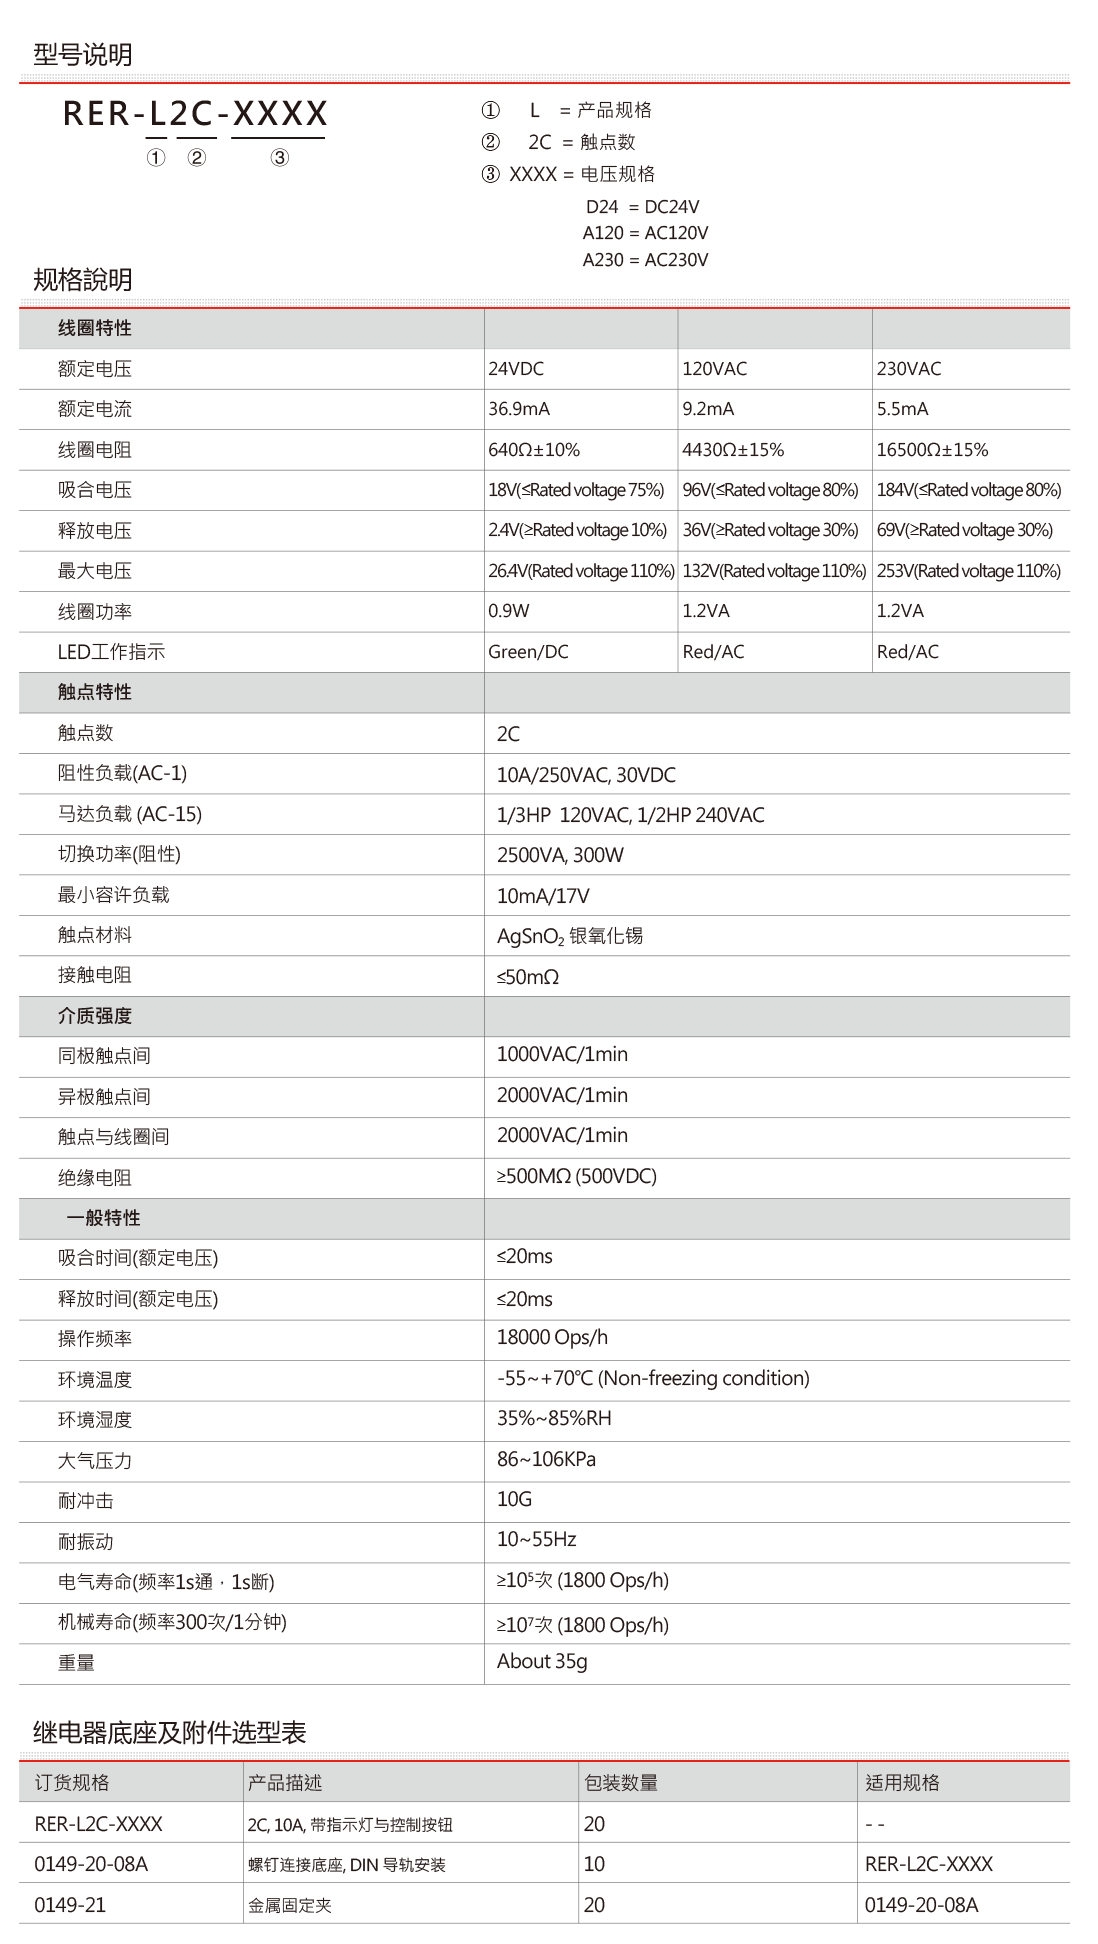The image size is (1098, 1944).
Task: Select the 5.5mA rated current value
Action: (x=903, y=409)
